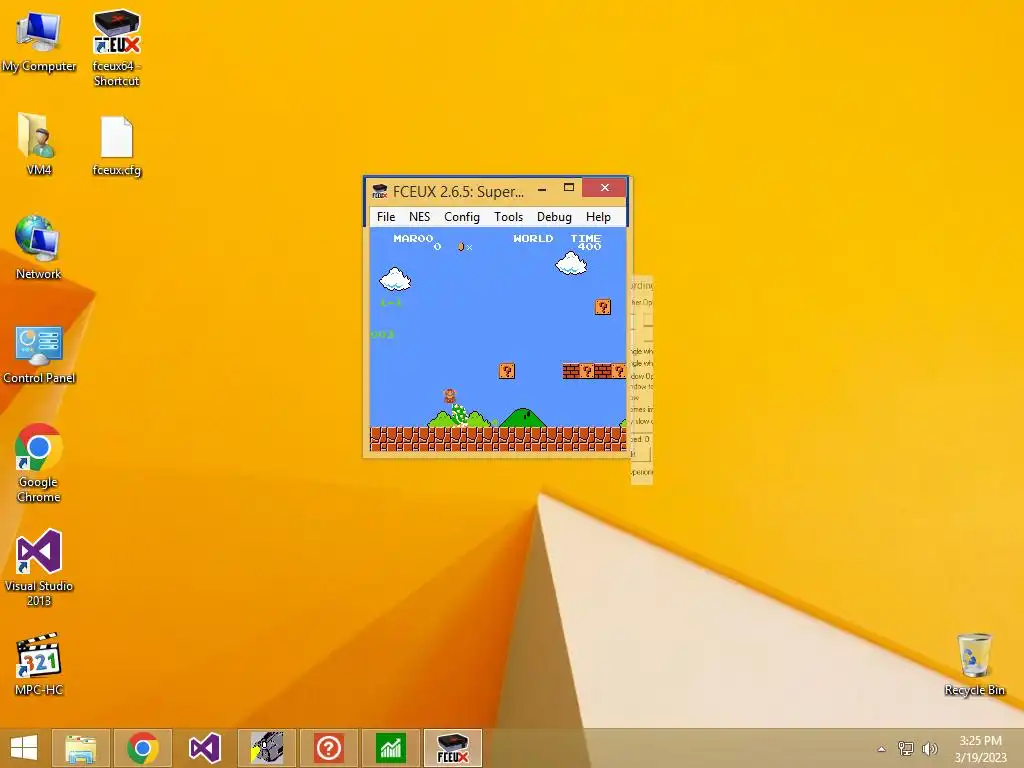Click the taskbar clock showing 3:25 PM

pos(980,749)
